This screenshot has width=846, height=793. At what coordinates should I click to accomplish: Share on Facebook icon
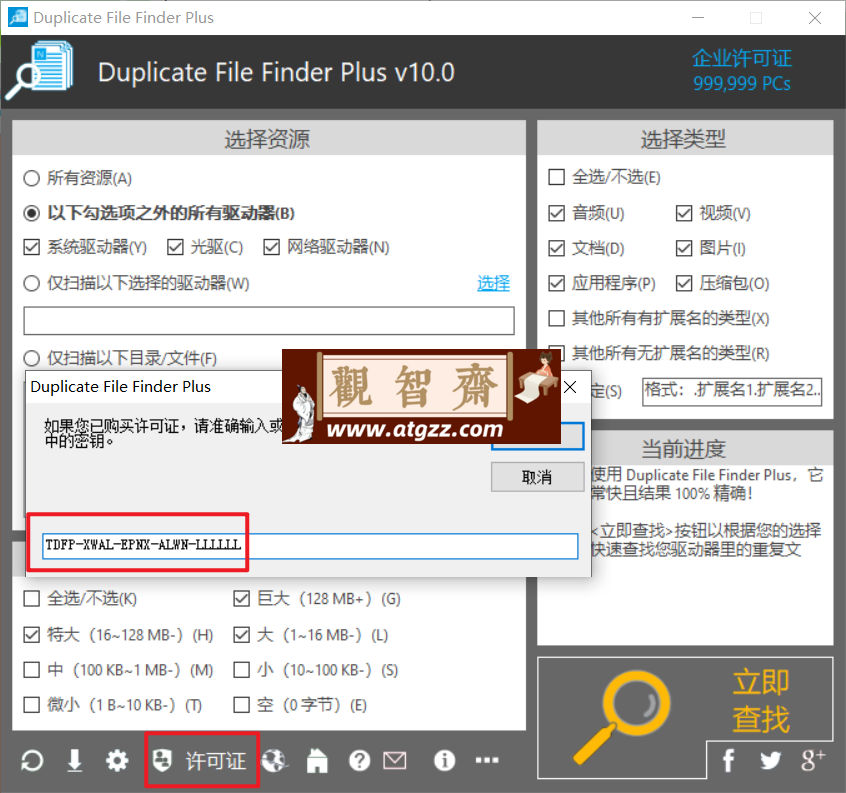coord(728,760)
